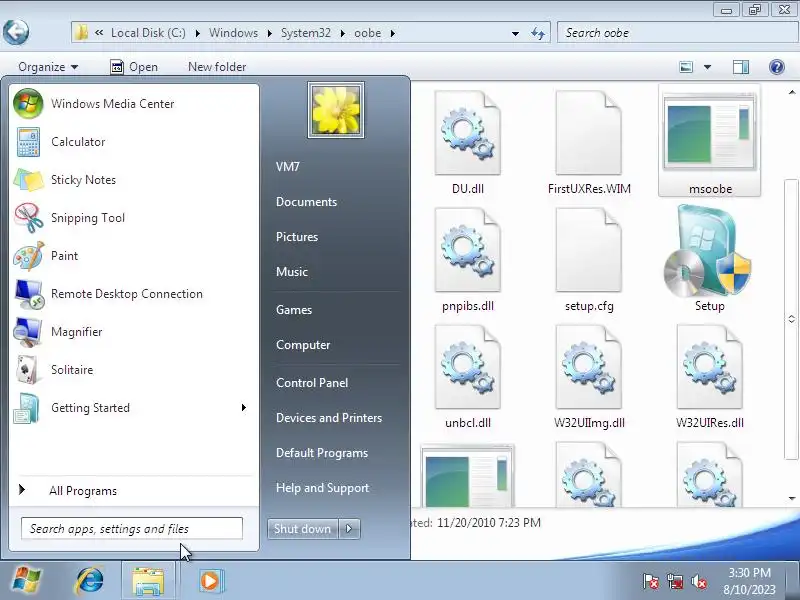Expand arrow after Windows in path

(x=269, y=33)
